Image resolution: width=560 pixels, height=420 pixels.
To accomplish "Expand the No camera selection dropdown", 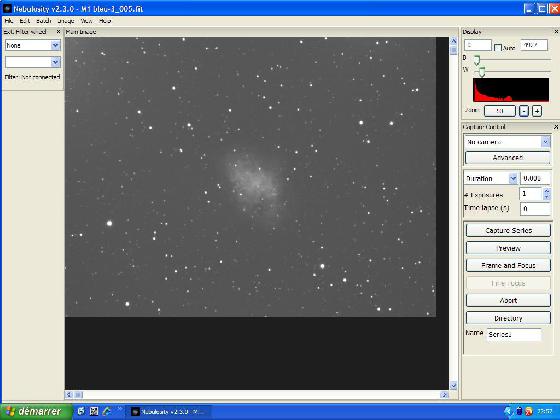I will [508, 142].
